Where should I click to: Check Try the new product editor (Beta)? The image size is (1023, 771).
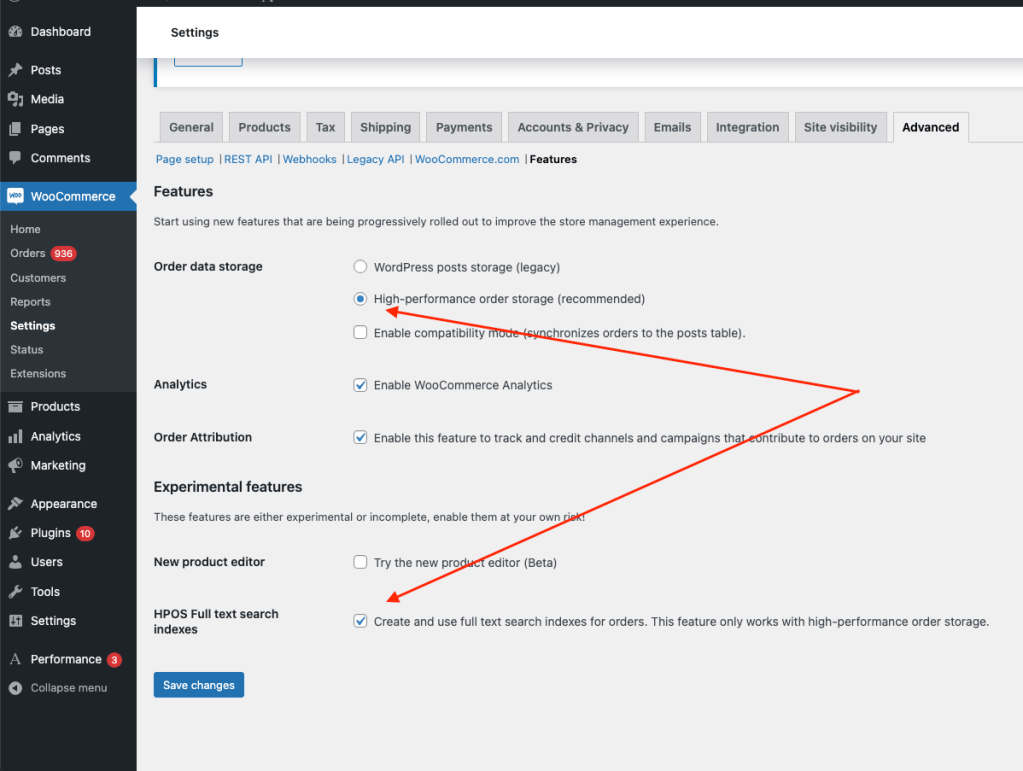tap(360, 562)
